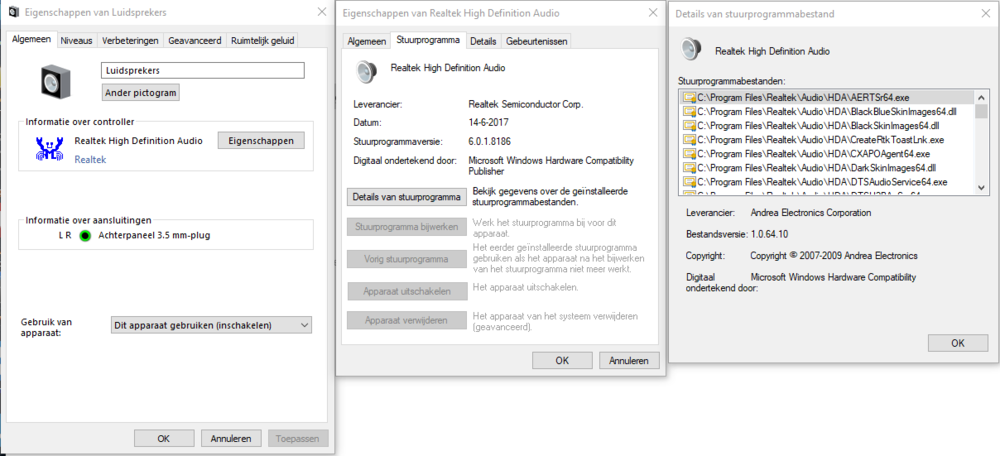Click the Luidsprekers name text field
Viewport: 1000px width, 456px height.
point(202,71)
